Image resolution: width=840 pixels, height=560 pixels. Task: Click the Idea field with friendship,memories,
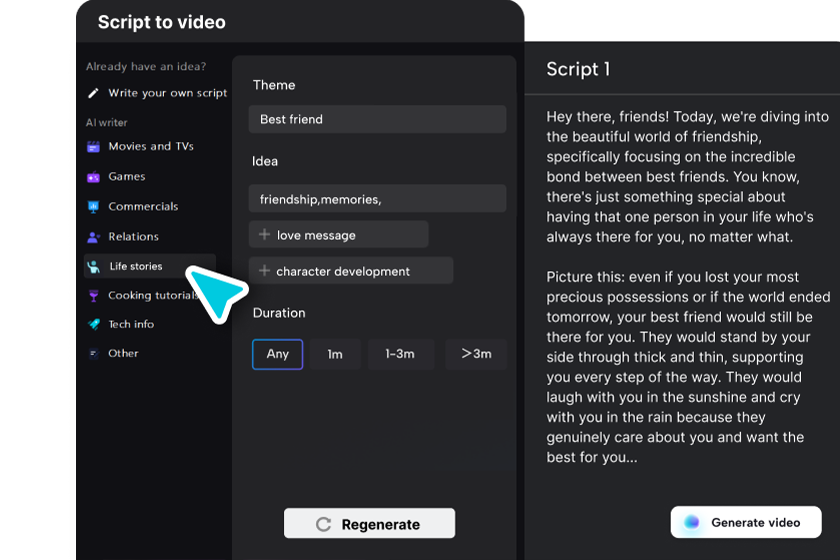(378, 199)
